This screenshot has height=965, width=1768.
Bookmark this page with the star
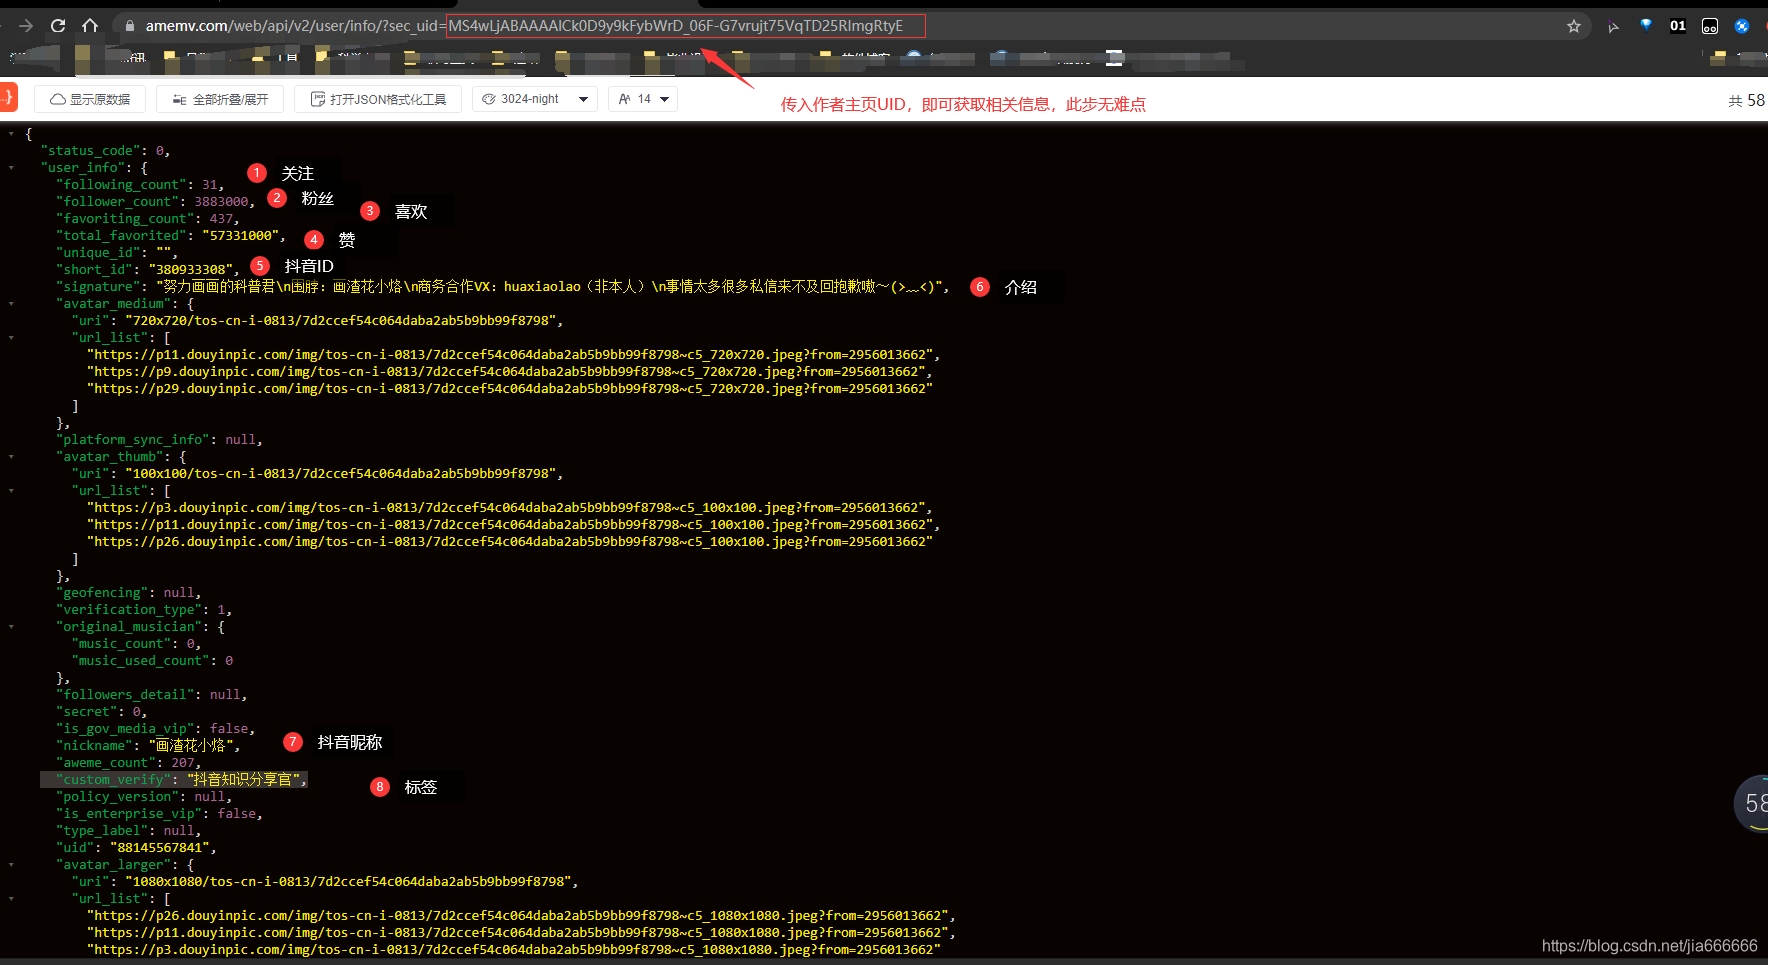[1574, 26]
